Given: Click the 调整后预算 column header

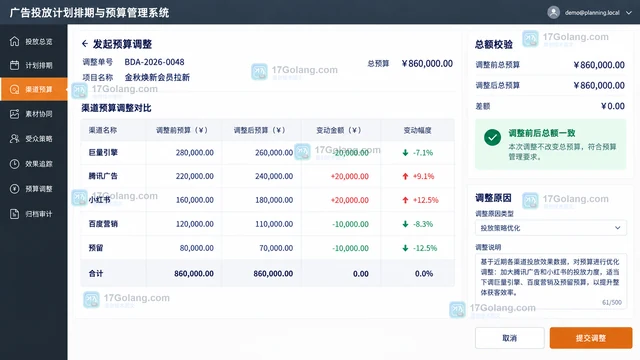Looking at the screenshot, I should pyautogui.click(x=259, y=130).
